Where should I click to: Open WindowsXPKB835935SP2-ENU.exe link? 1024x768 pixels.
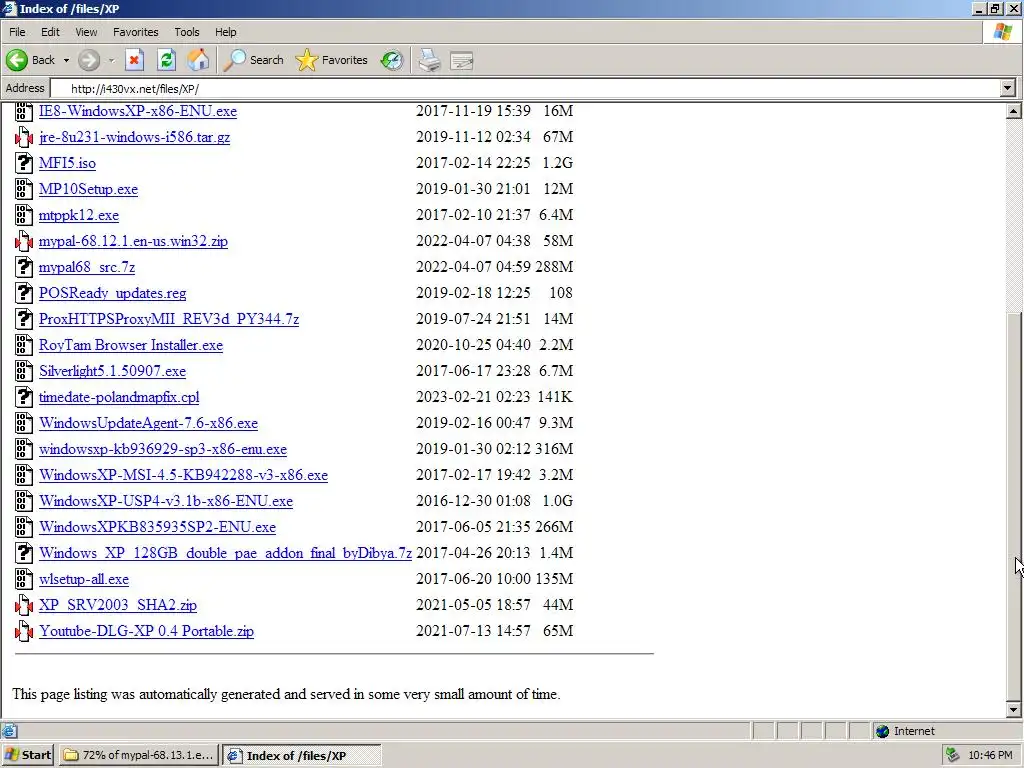[x=157, y=527]
